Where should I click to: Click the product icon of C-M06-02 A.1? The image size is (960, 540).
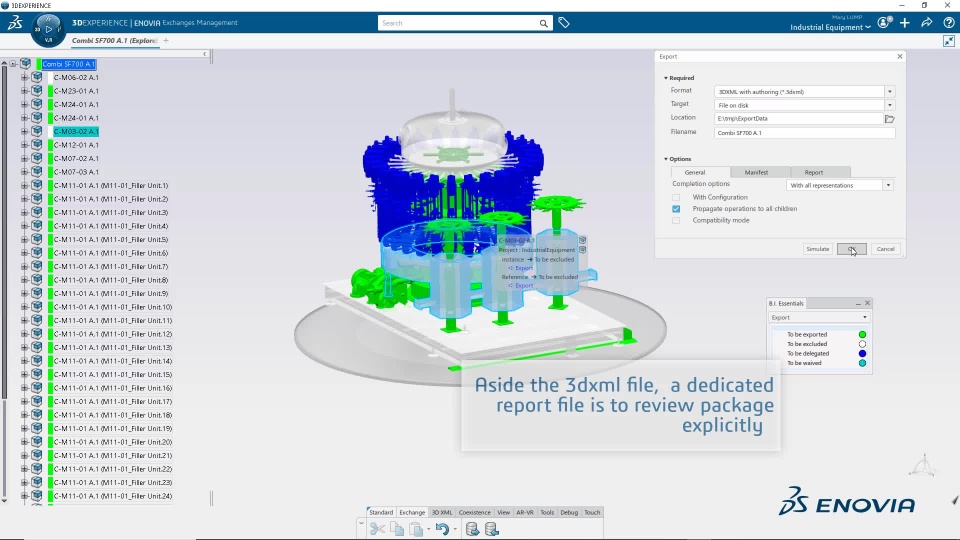point(37,77)
